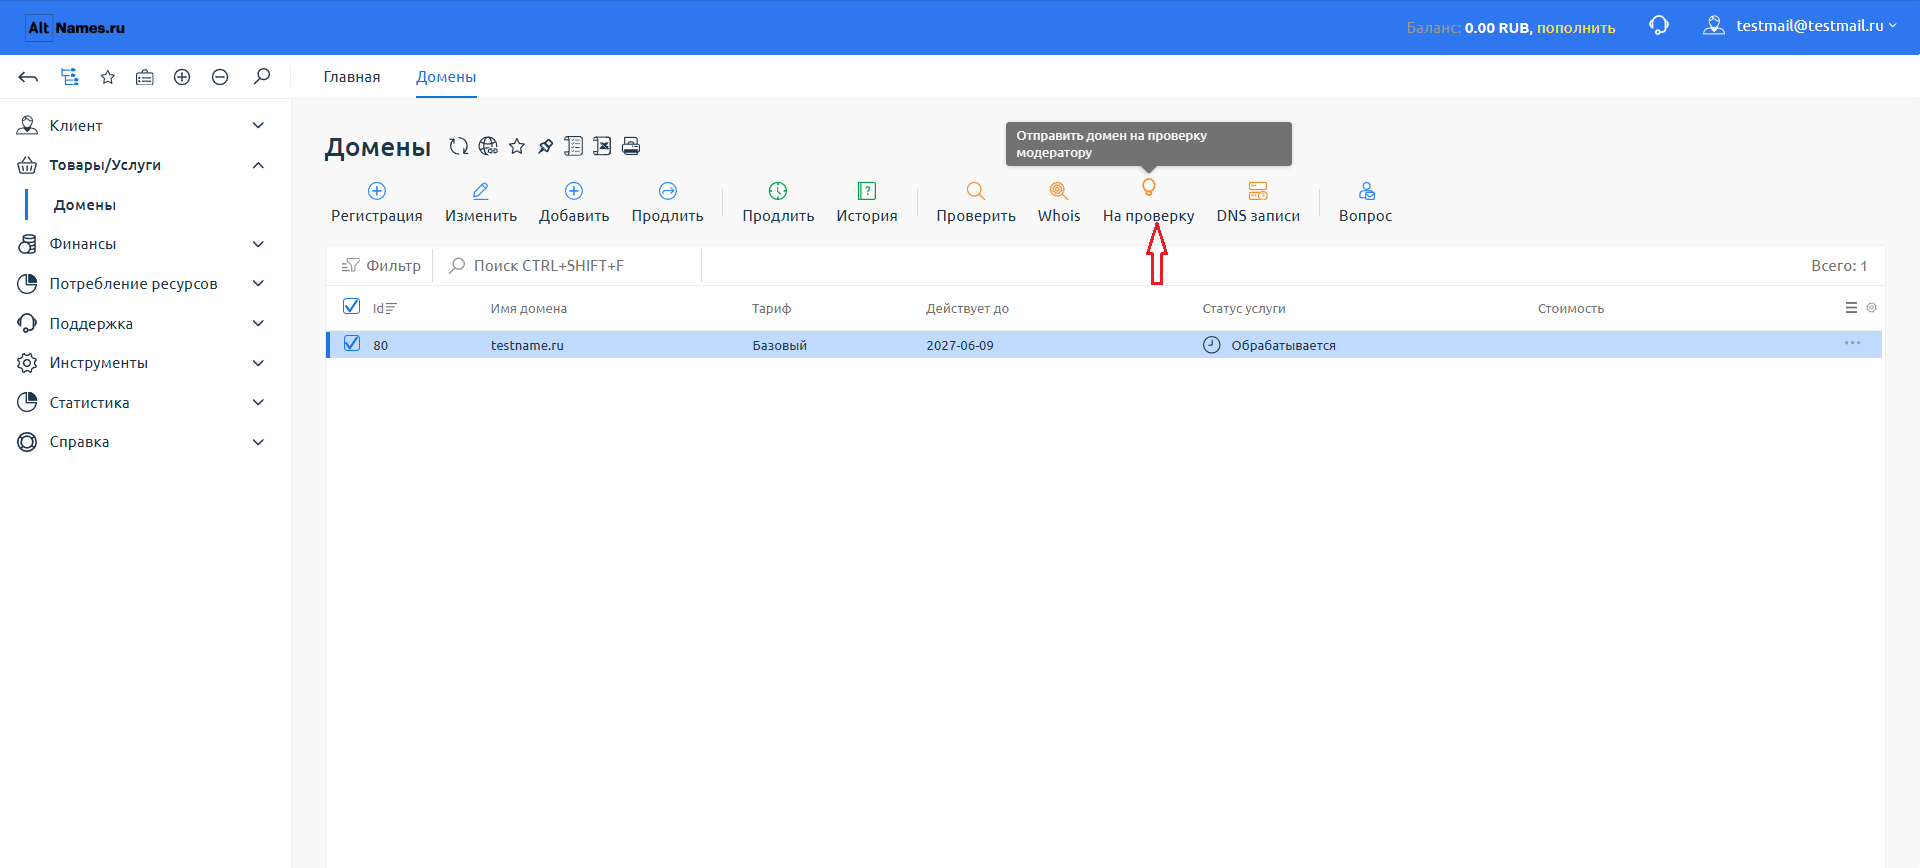Viewport: 1920px width, 868px height.
Task: Click the Базовый tariff cell
Action: pos(780,345)
